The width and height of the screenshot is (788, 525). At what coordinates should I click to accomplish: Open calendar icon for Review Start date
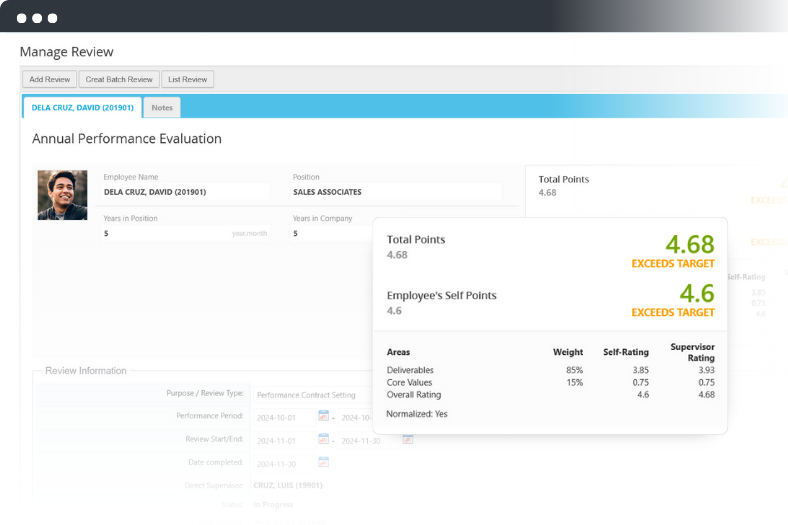tap(324, 439)
